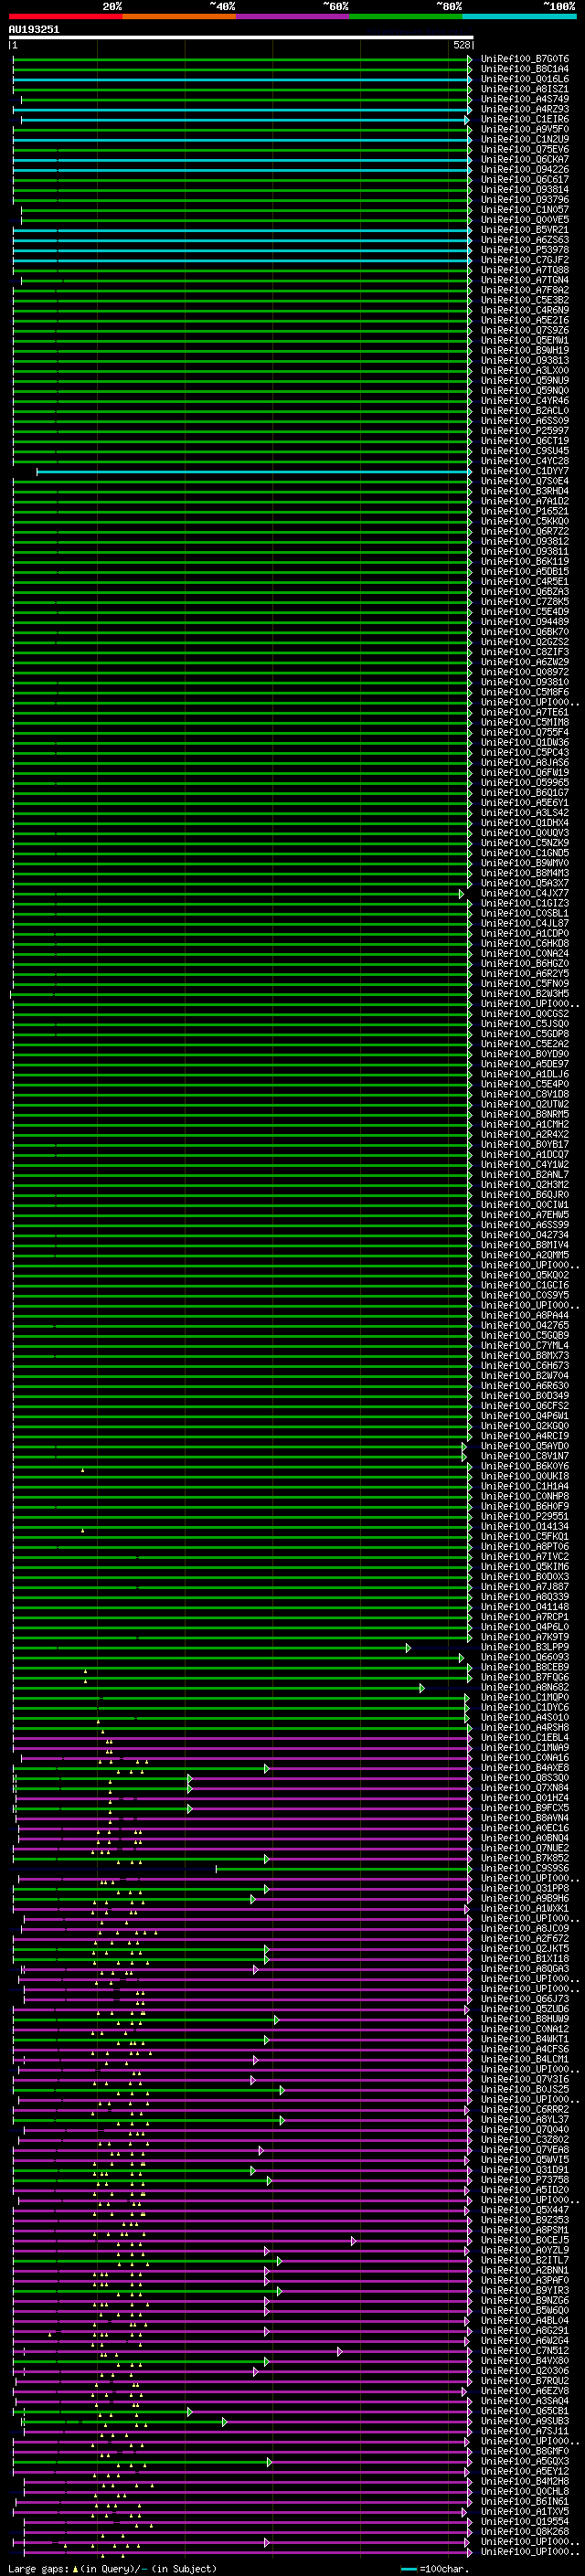The width and height of the screenshot is (585, 2576).
Task: Click arrowhead ending UniRef100_Q5AYD0 alignment
Action: (x=464, y=1447)
